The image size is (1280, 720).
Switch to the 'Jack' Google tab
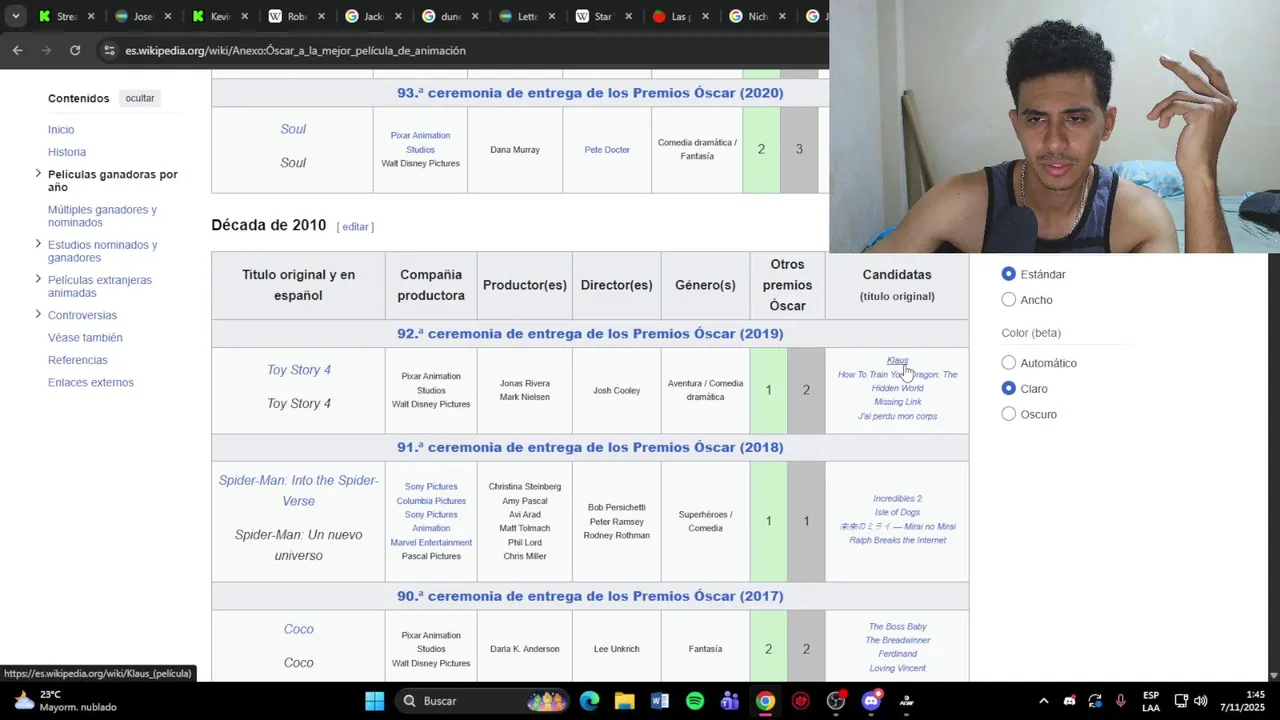375,16
